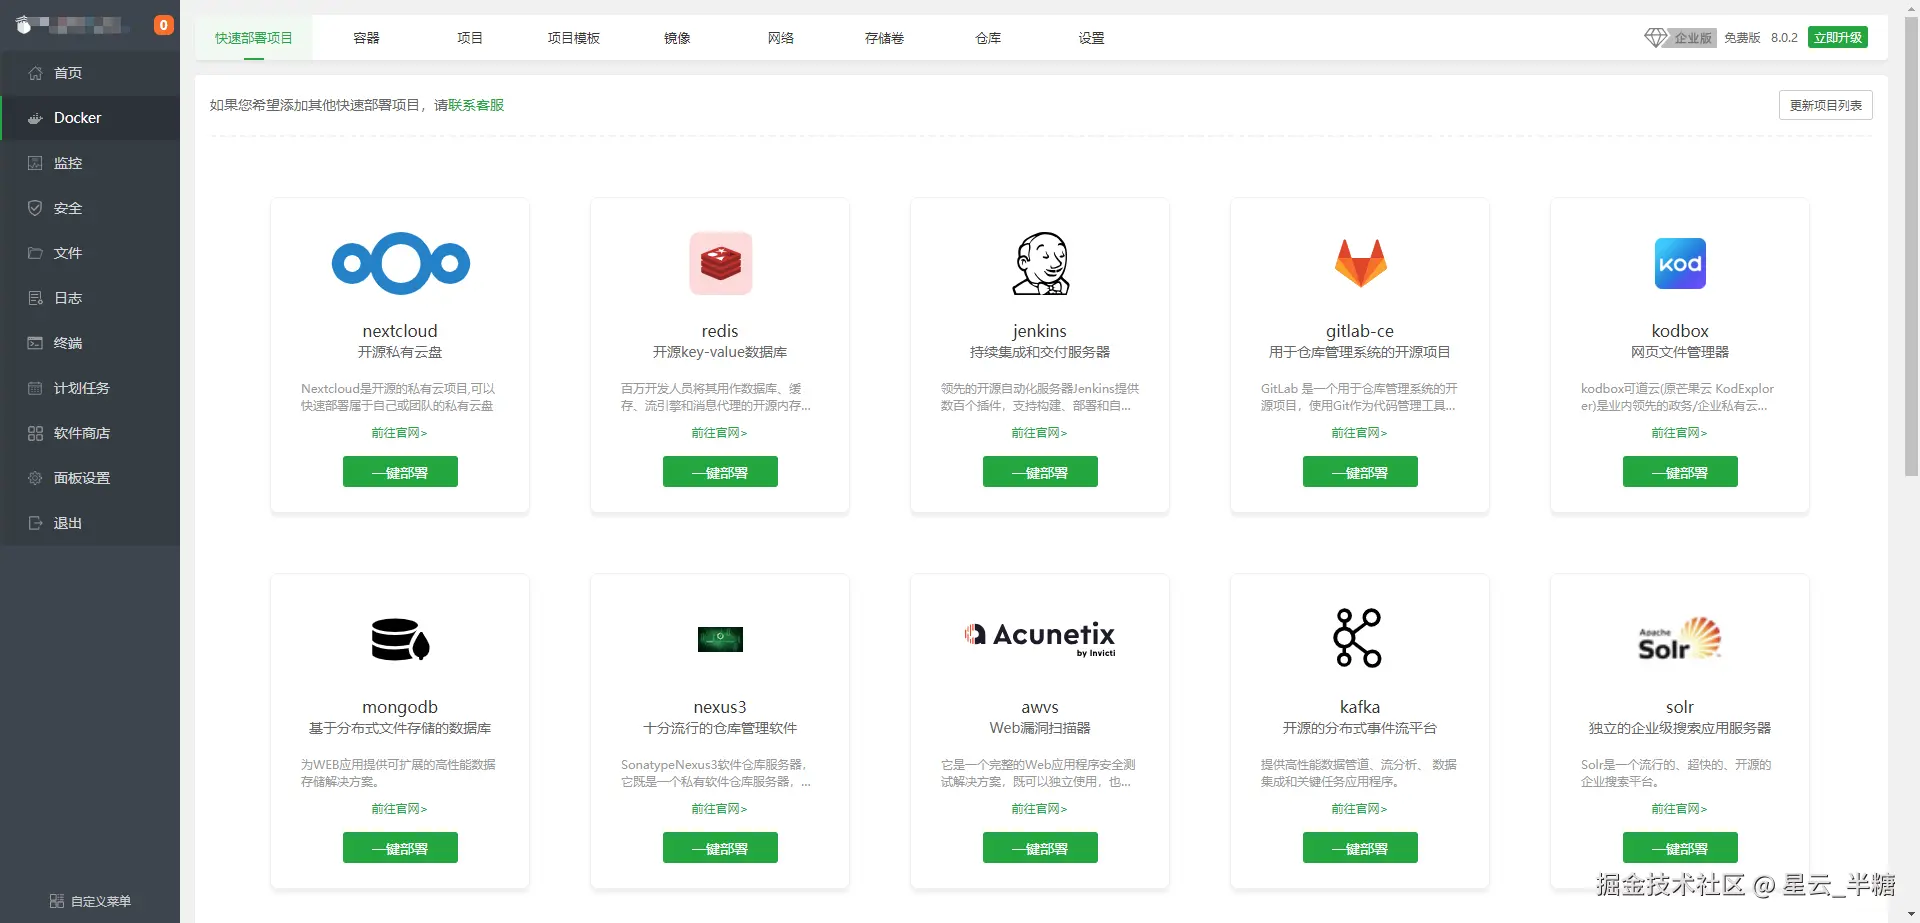Open awvs 前往官网 link

1039,809
